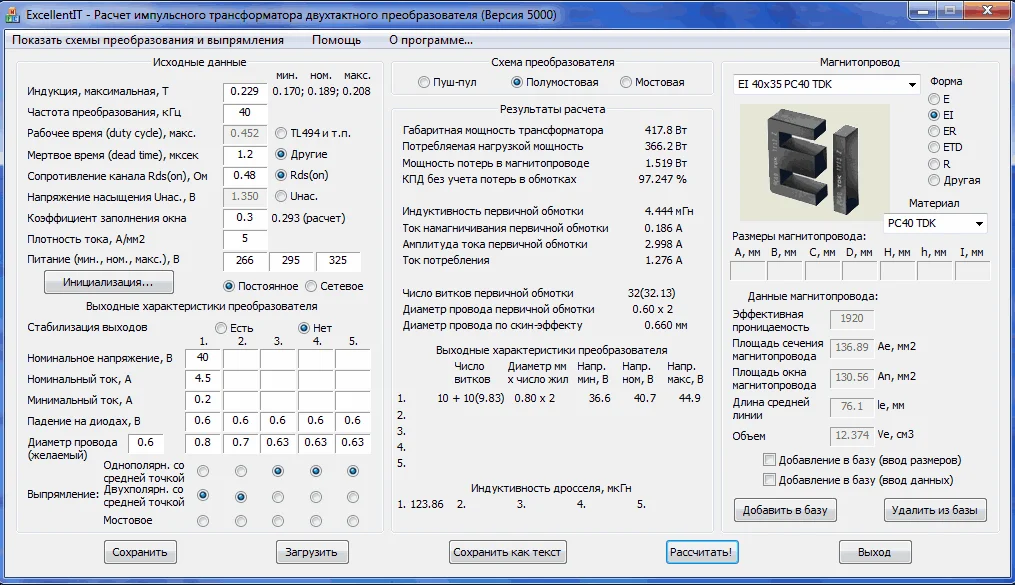Click the Инициализация... button
The height and width of the screenshot is (585, 1015).
(109, 283)
